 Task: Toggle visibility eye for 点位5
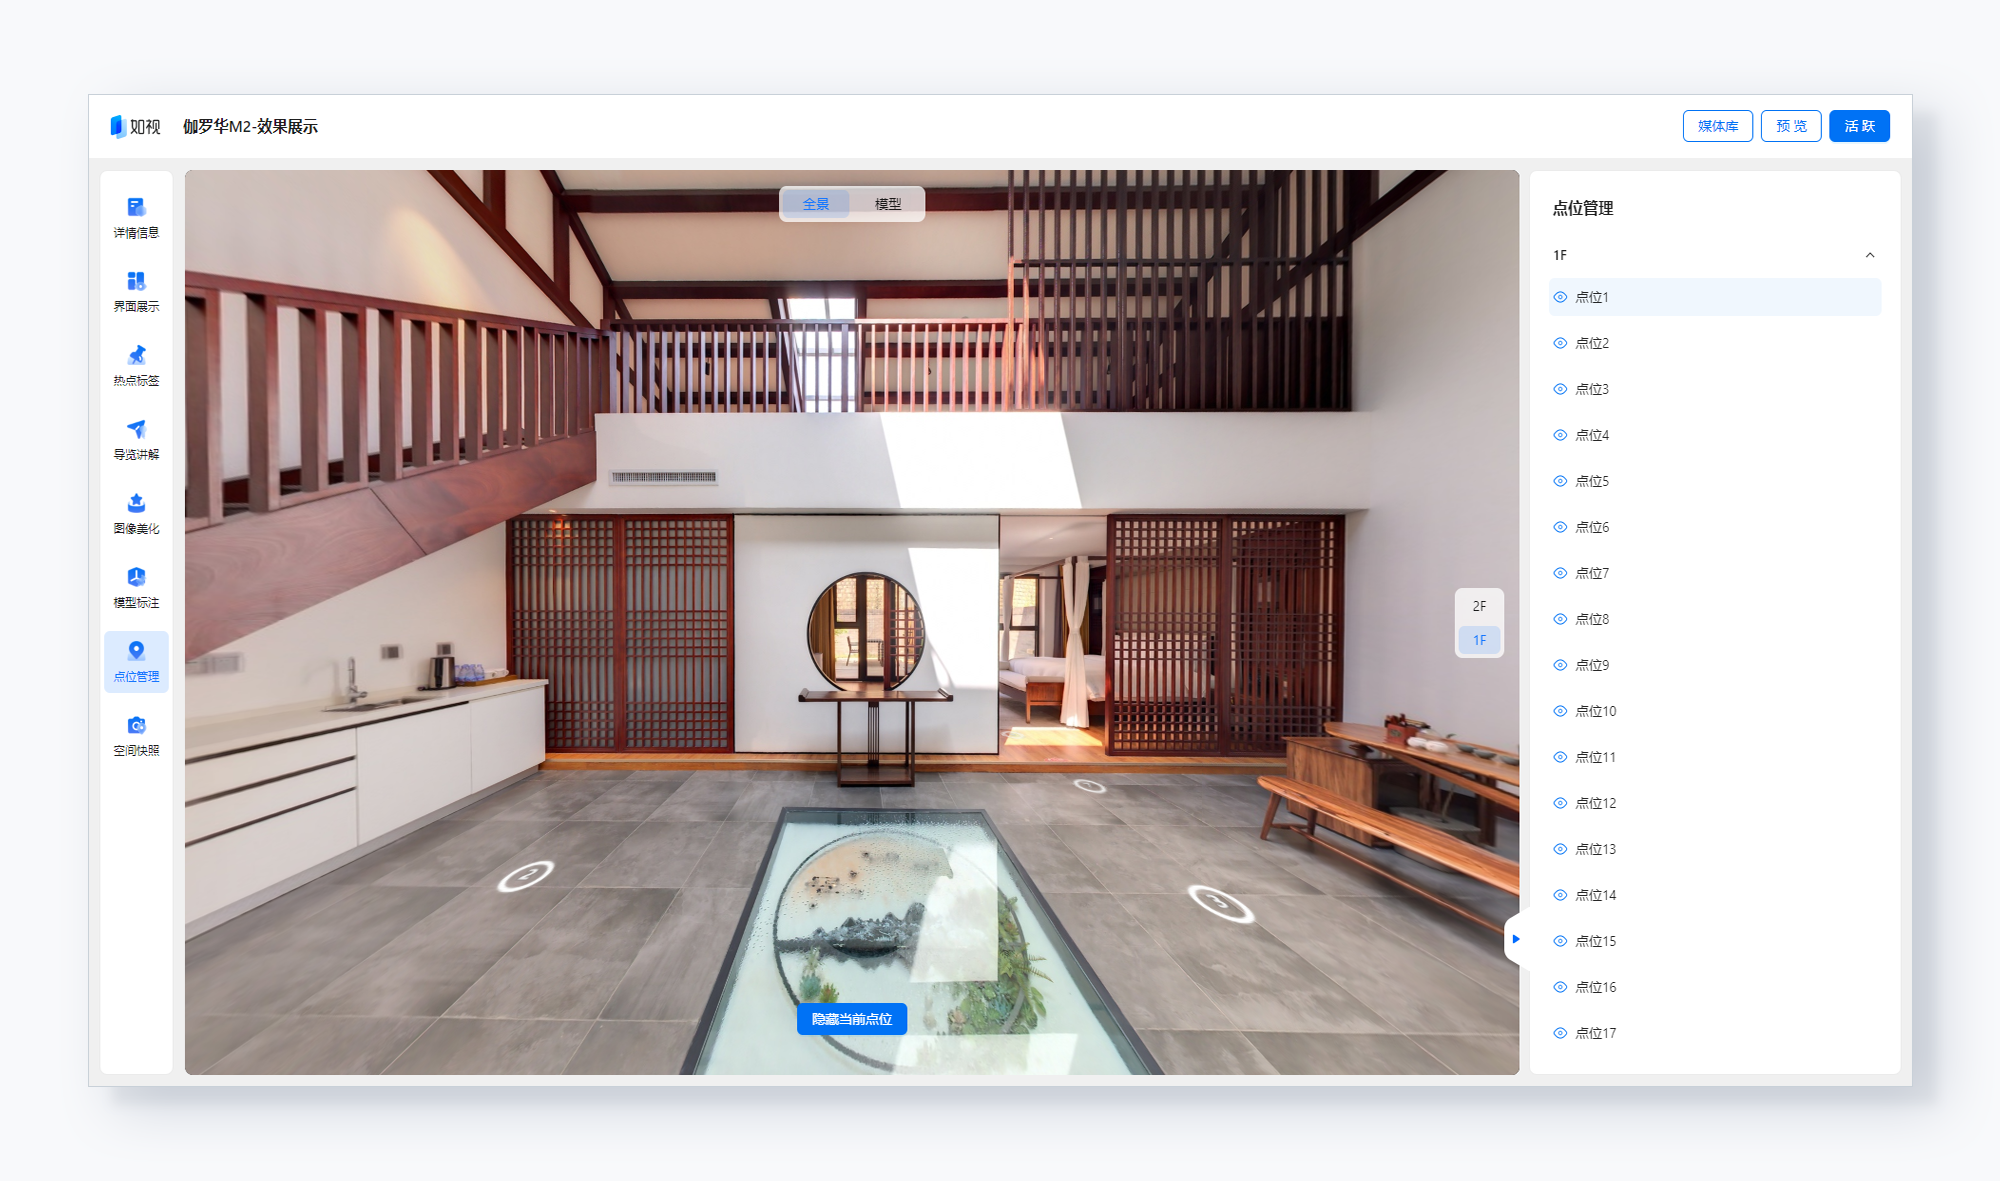tap(1560, 481)
